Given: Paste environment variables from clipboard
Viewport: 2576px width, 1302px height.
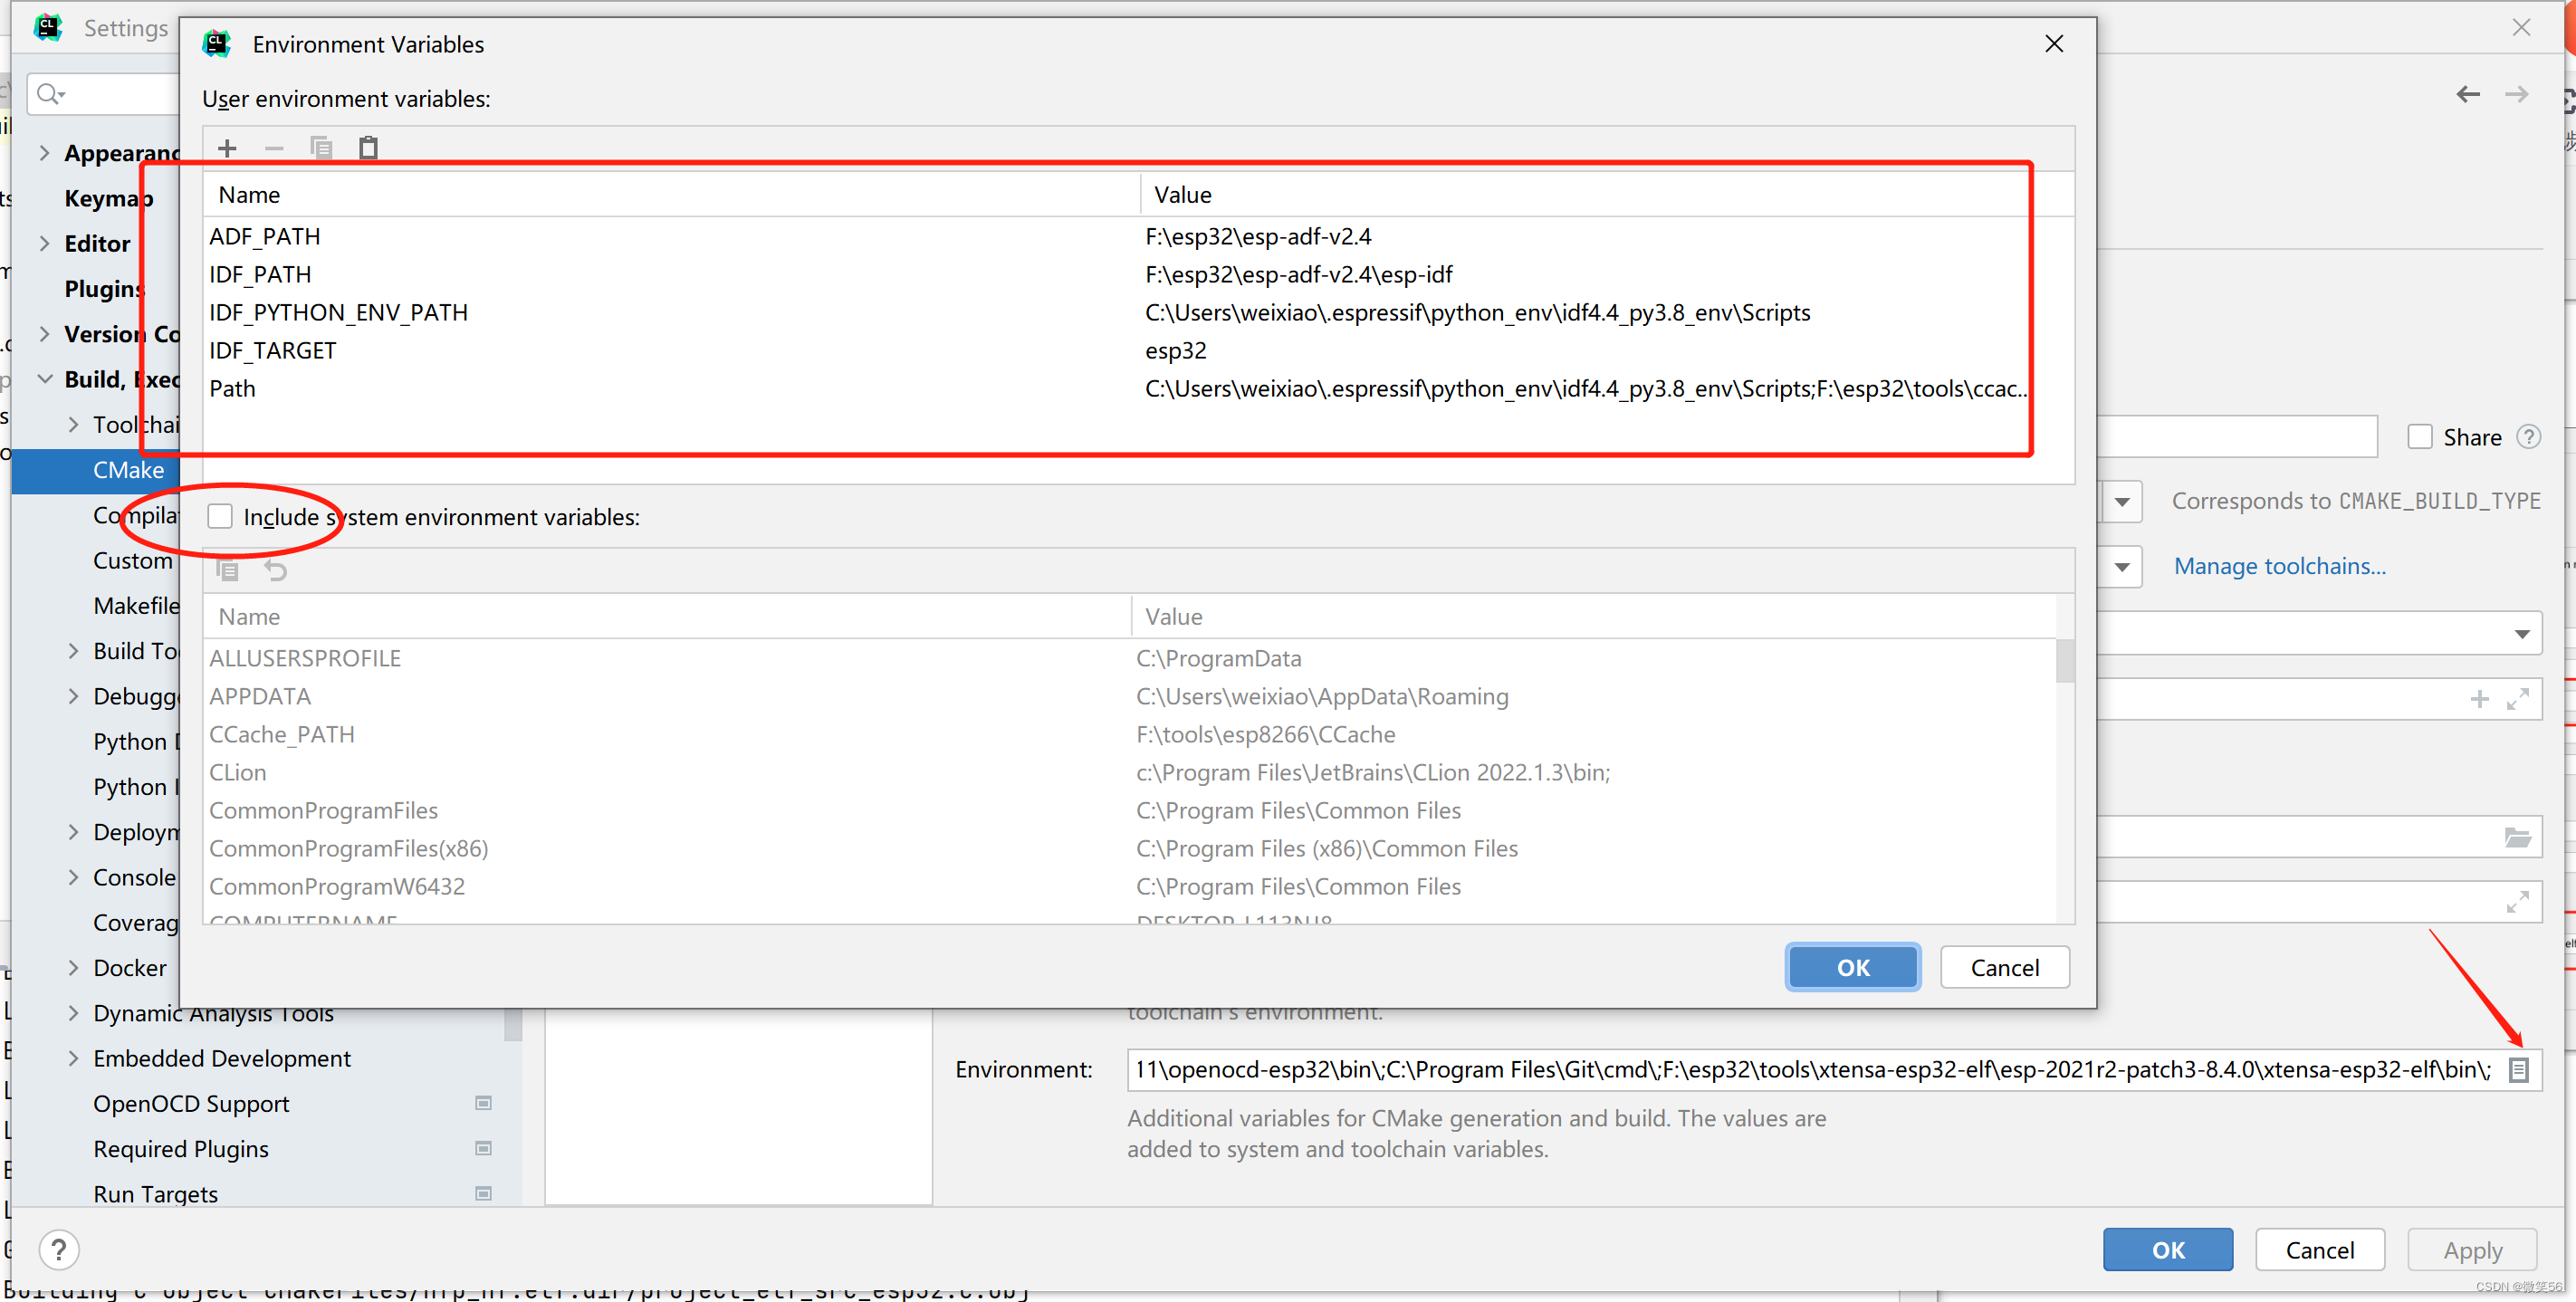Looking at the screenshot, I should click(368, 148).
